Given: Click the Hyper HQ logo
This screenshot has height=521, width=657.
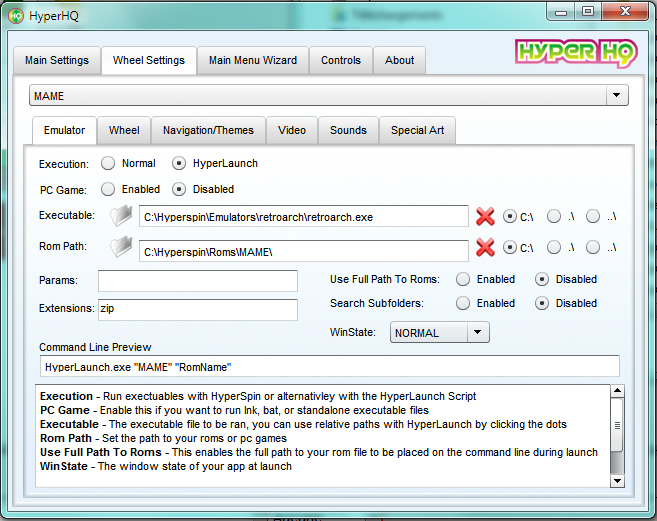Looking at the screenshot, I should pyautogui.click(x=576, y=53).
